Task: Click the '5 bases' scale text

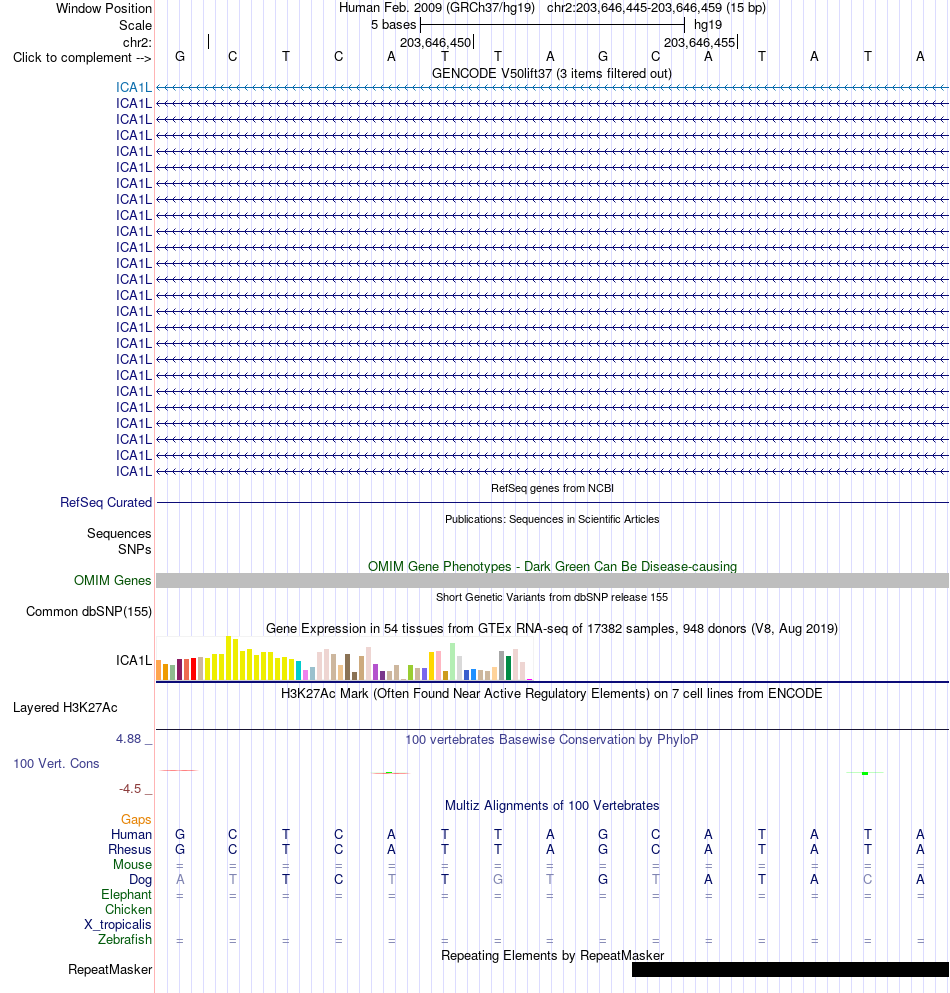Action: click(x=393, y=25)
